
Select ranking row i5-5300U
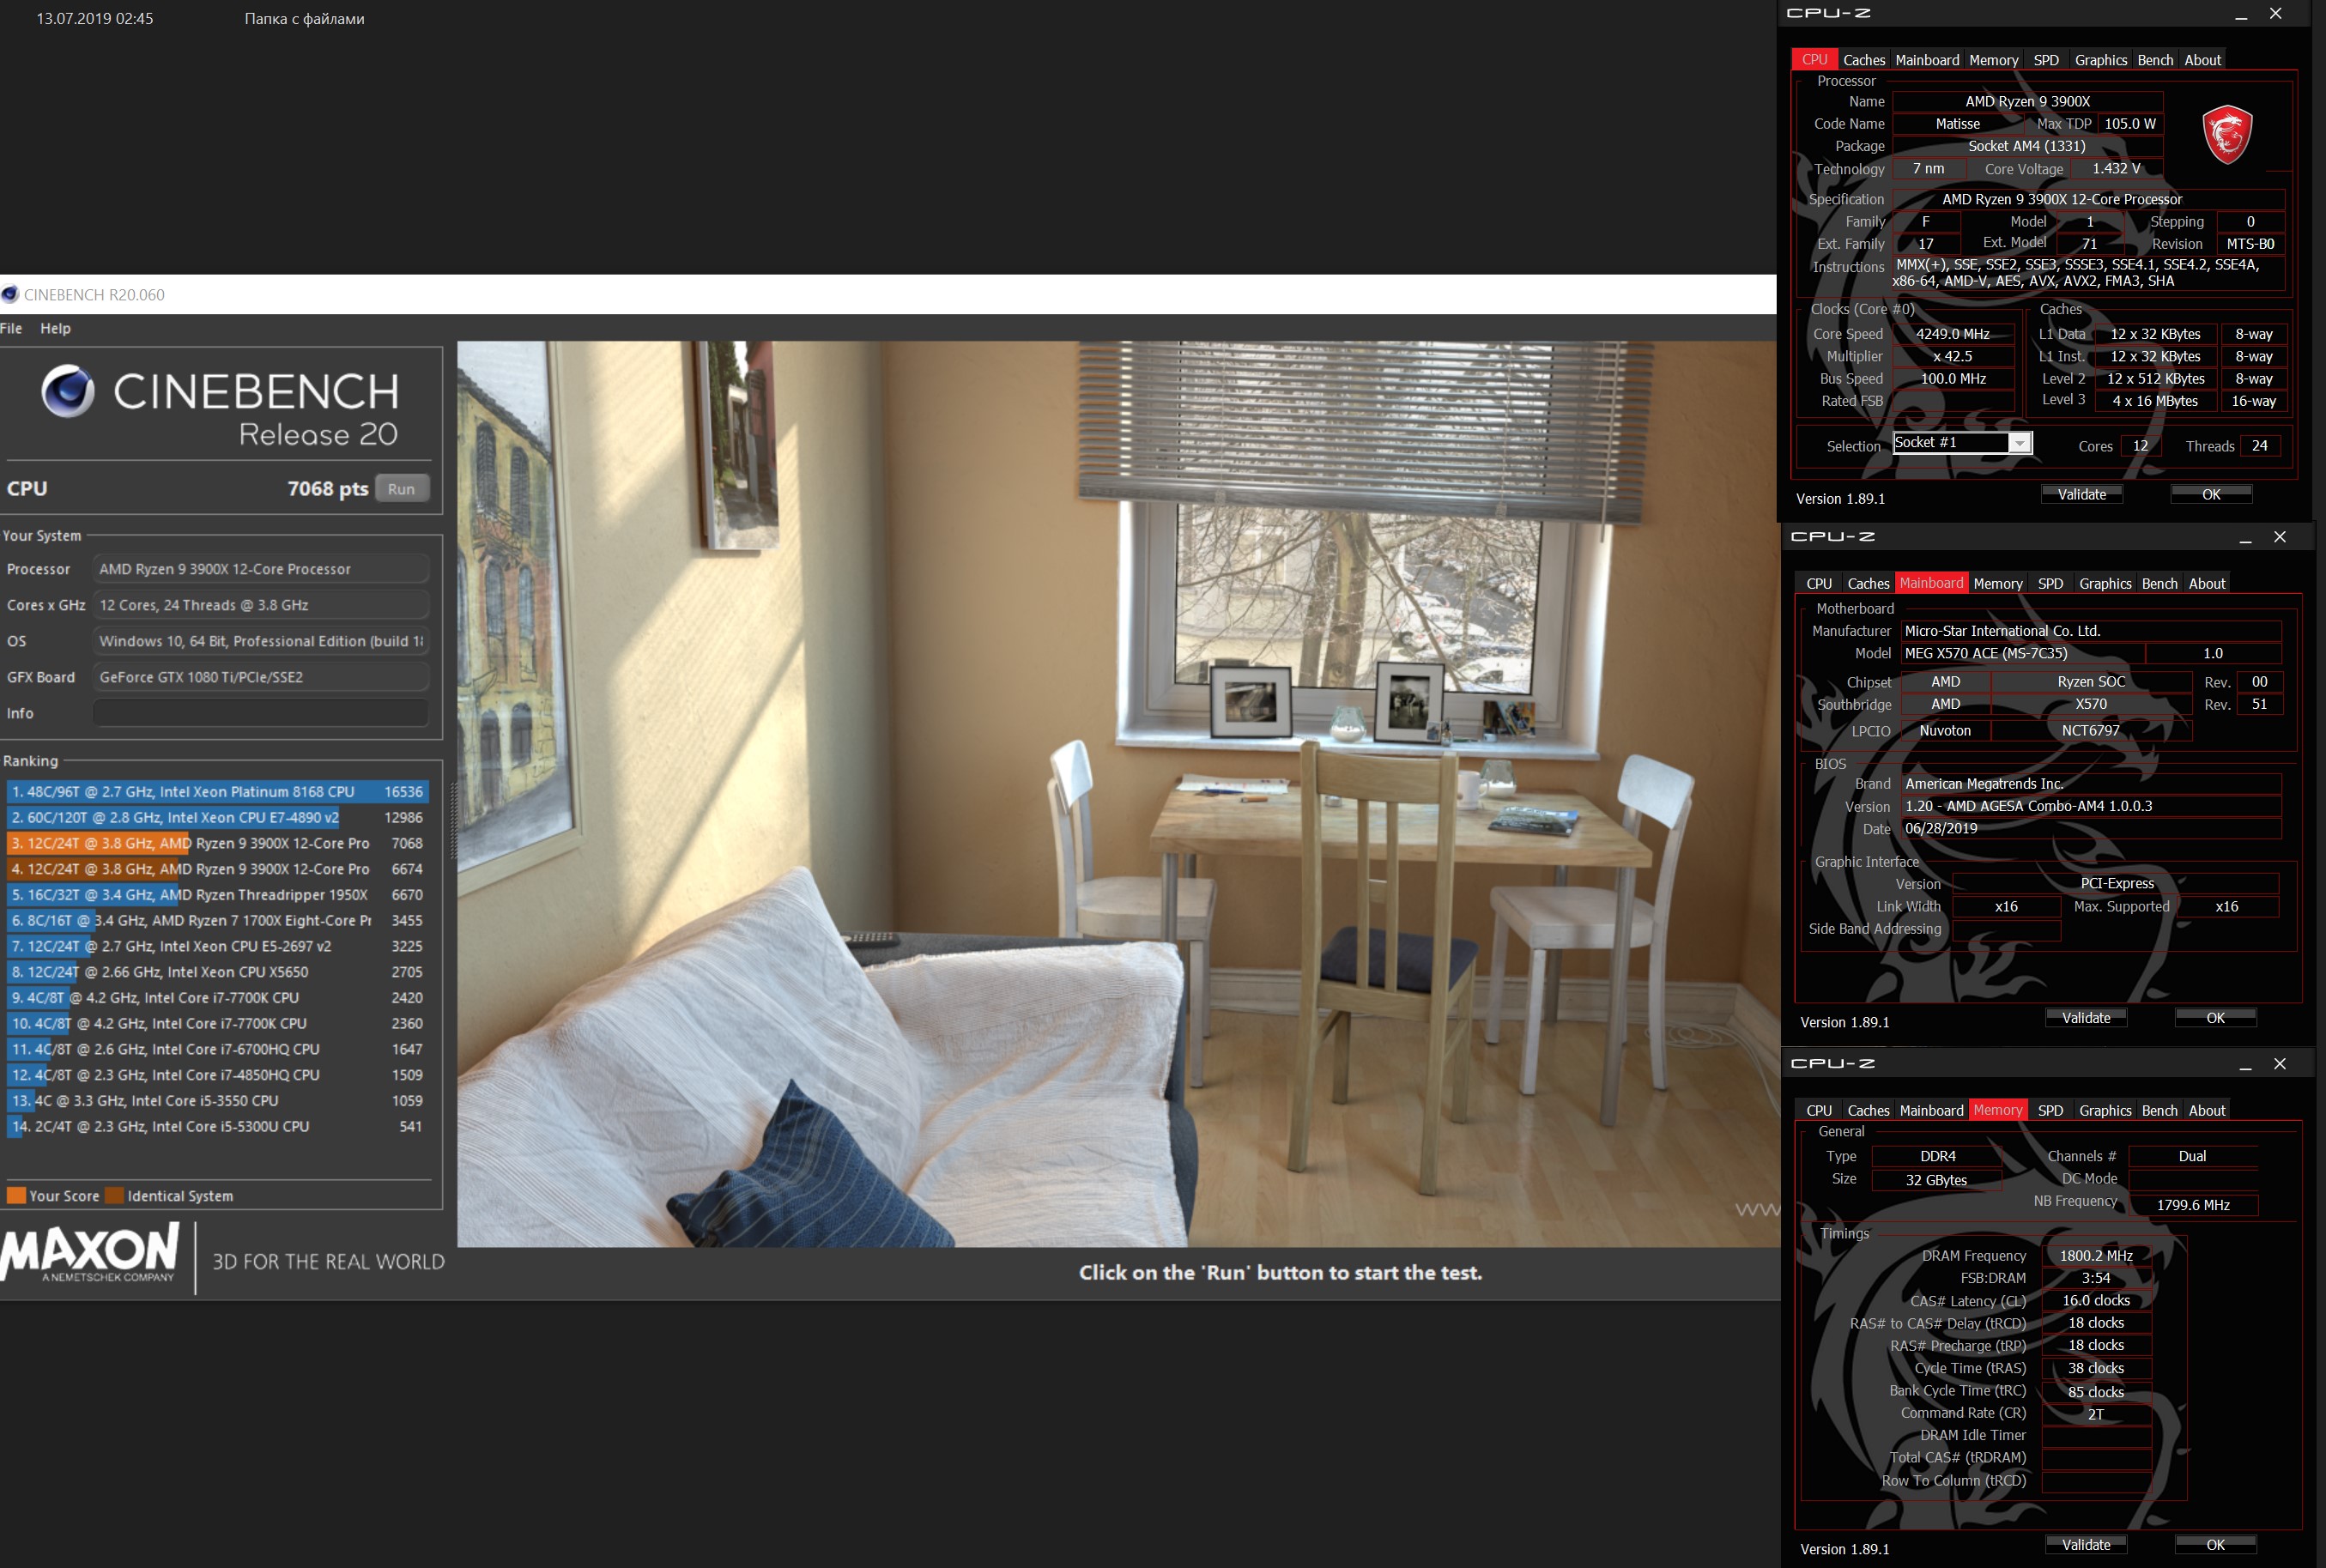[x=217, y=1126]
